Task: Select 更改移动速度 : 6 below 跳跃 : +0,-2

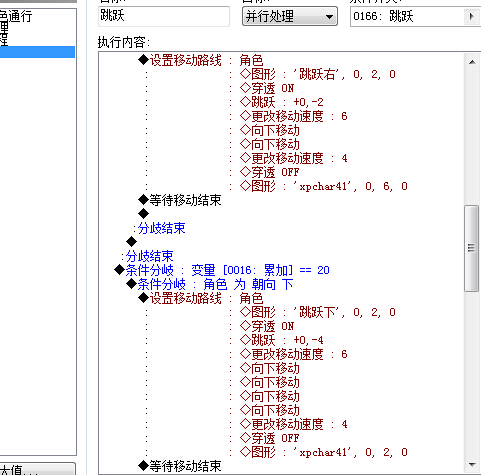Action: [x=294, y=116]
